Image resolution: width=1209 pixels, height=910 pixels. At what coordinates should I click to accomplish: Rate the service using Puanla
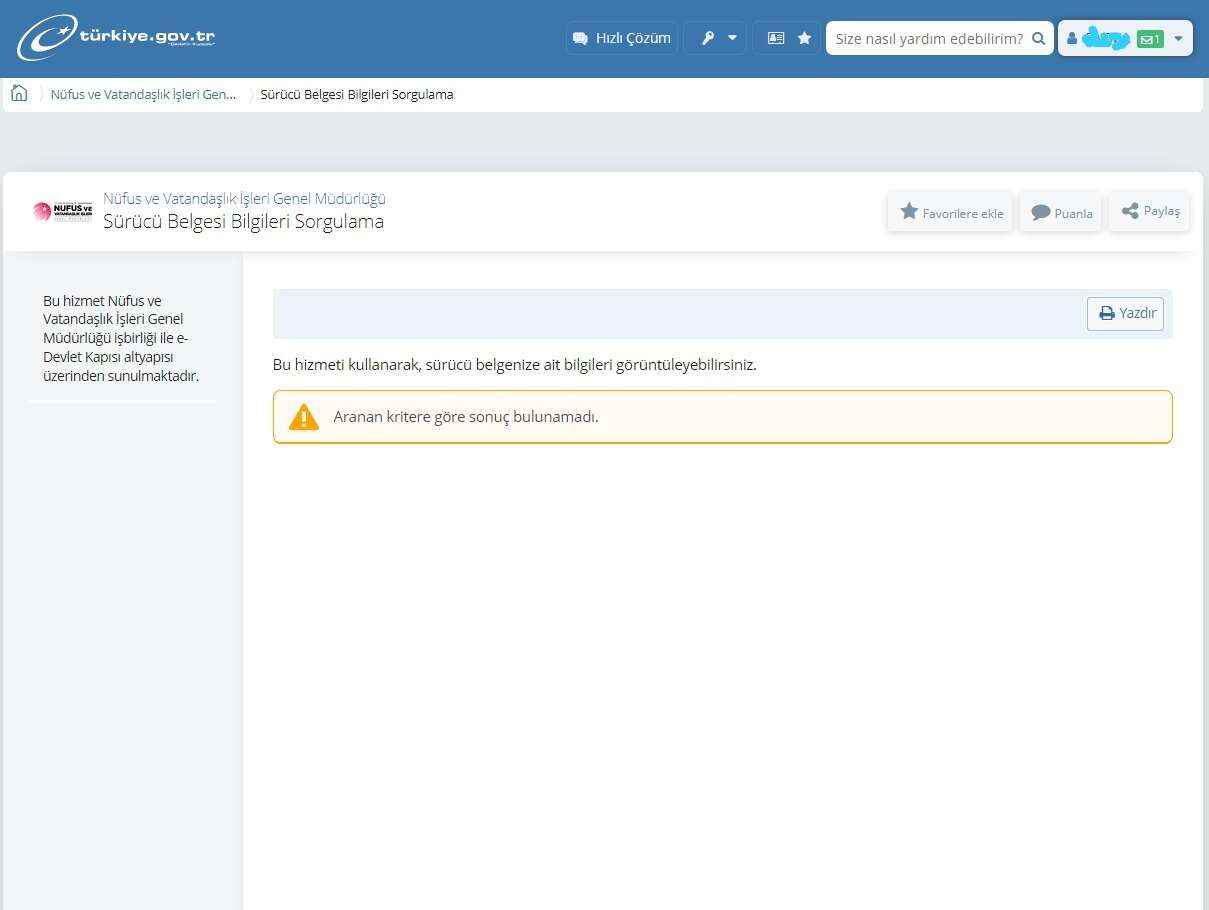point(1061,212)
